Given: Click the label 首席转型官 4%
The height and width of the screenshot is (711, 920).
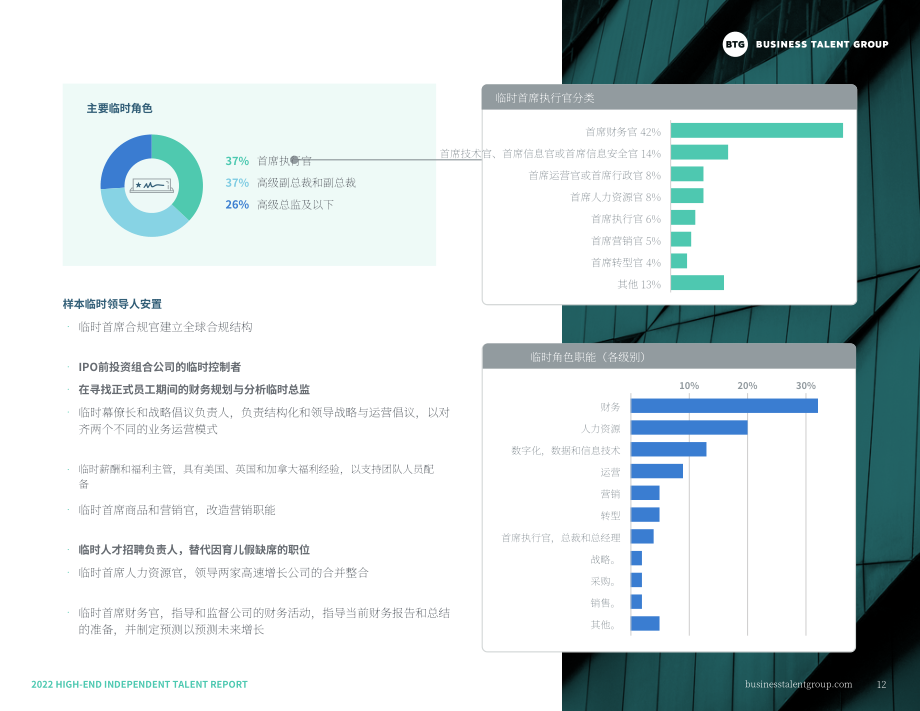Looking at the screenshot, I should (626, 262).
